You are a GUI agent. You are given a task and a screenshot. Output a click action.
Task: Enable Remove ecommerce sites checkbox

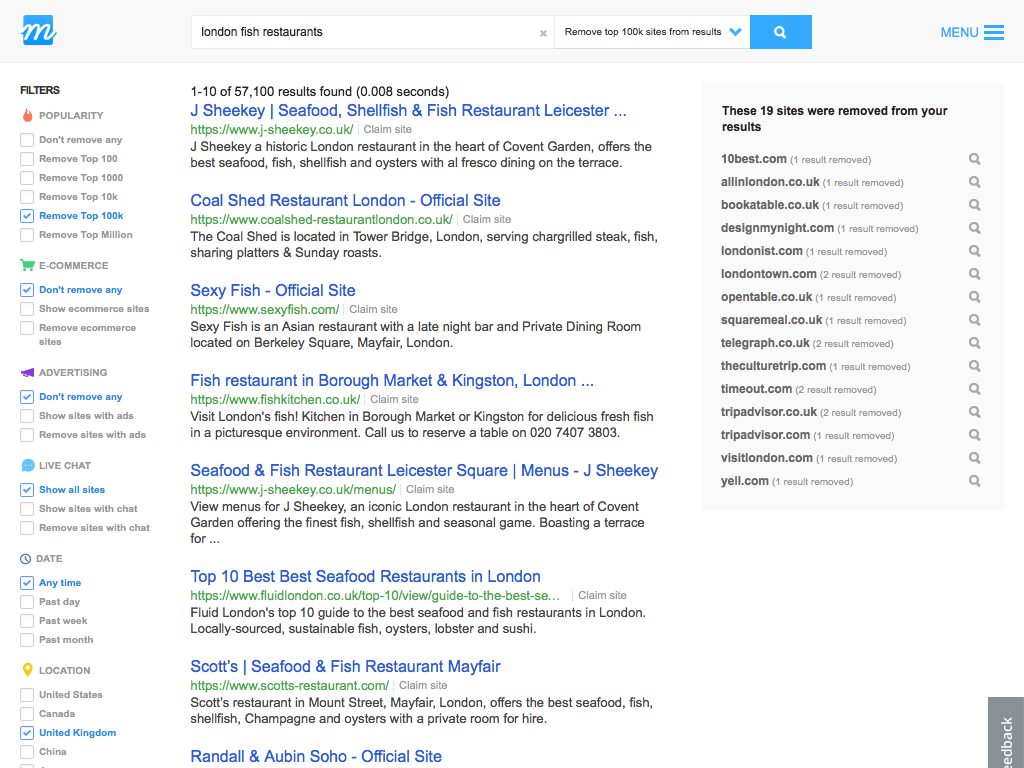[27, 328]
